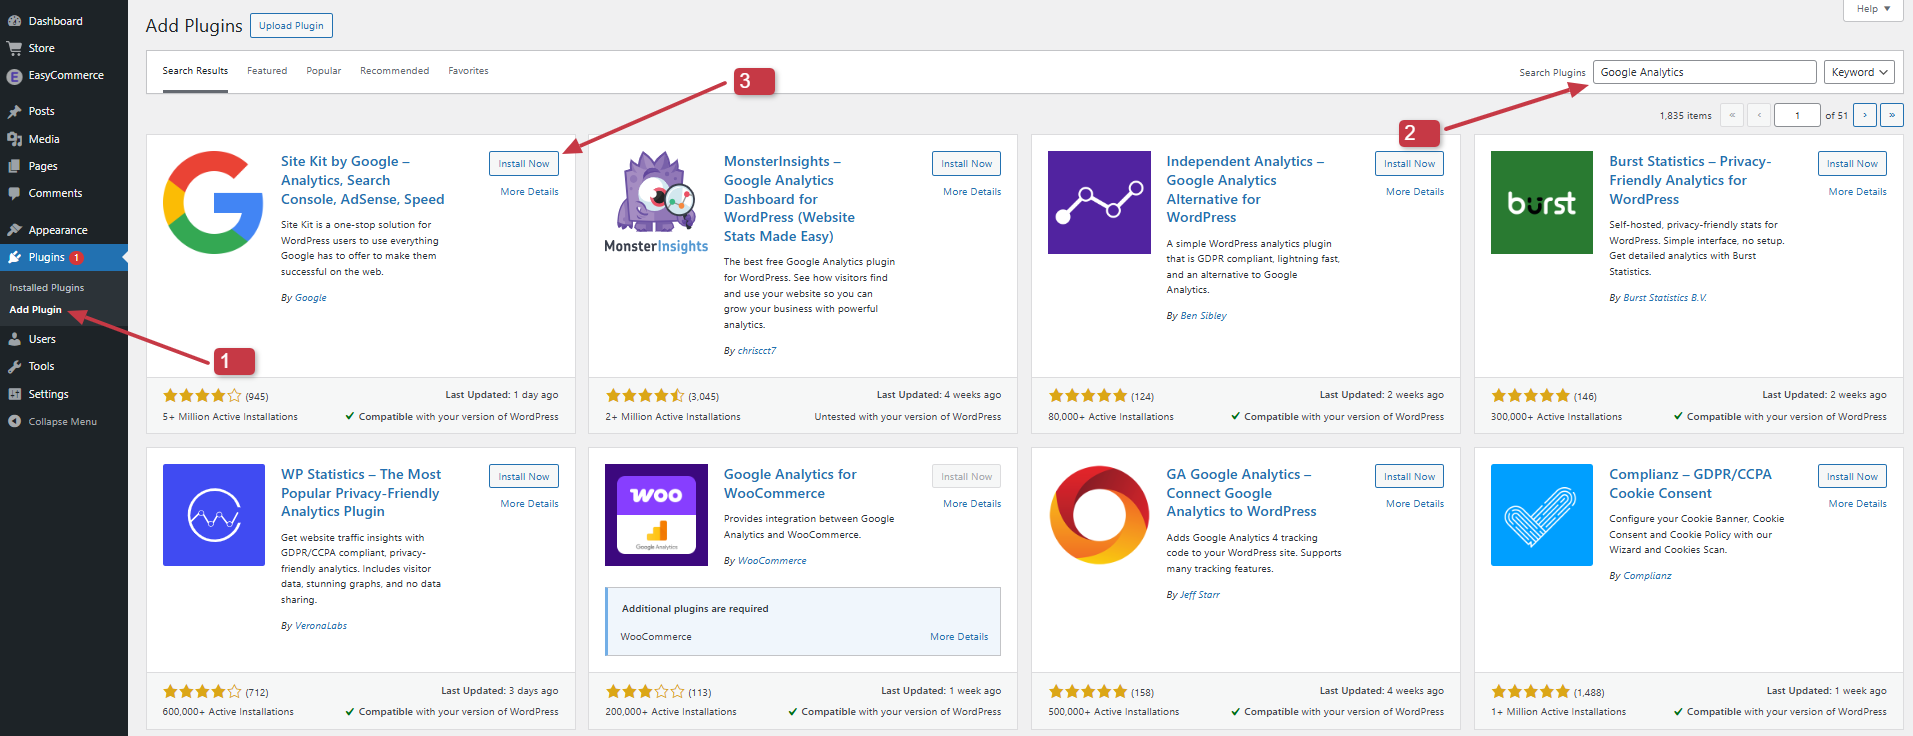
Task: Click the Independent Analytics purple logo
Action: click(x=1099, y=202)
